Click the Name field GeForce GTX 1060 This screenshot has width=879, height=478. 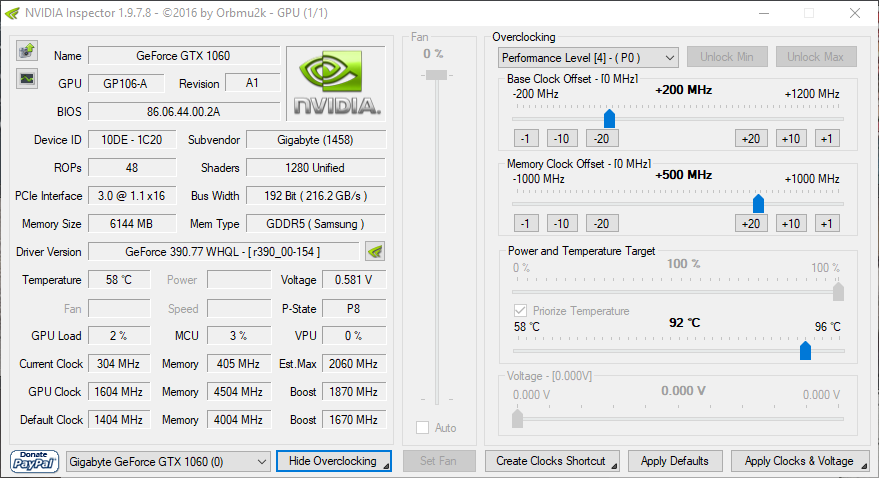[184, 55]
